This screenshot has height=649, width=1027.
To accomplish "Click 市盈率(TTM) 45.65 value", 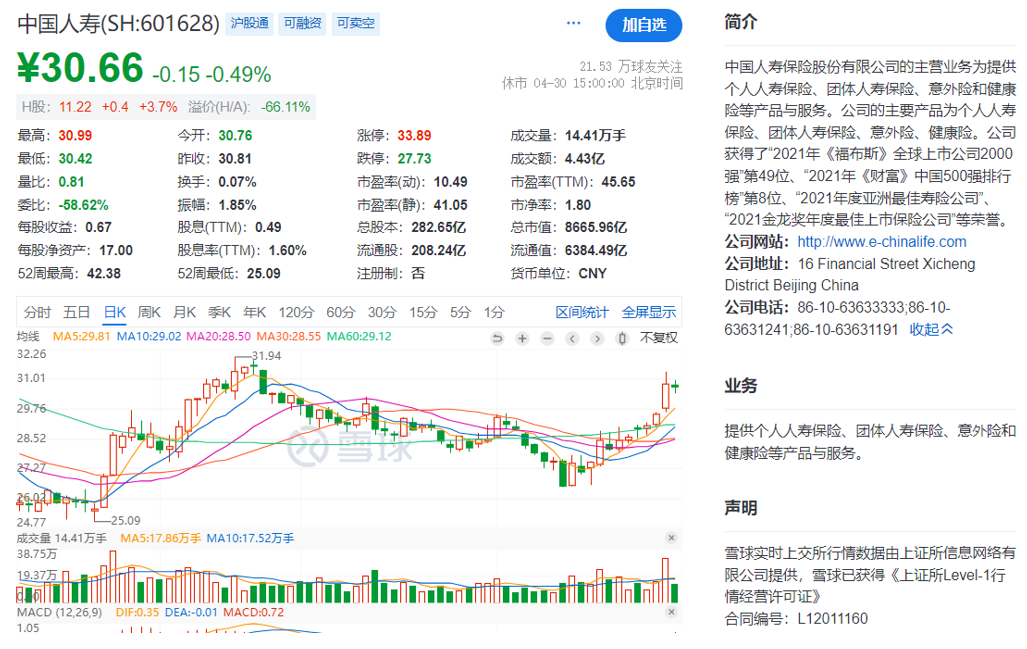I will (x=618, y=182).
